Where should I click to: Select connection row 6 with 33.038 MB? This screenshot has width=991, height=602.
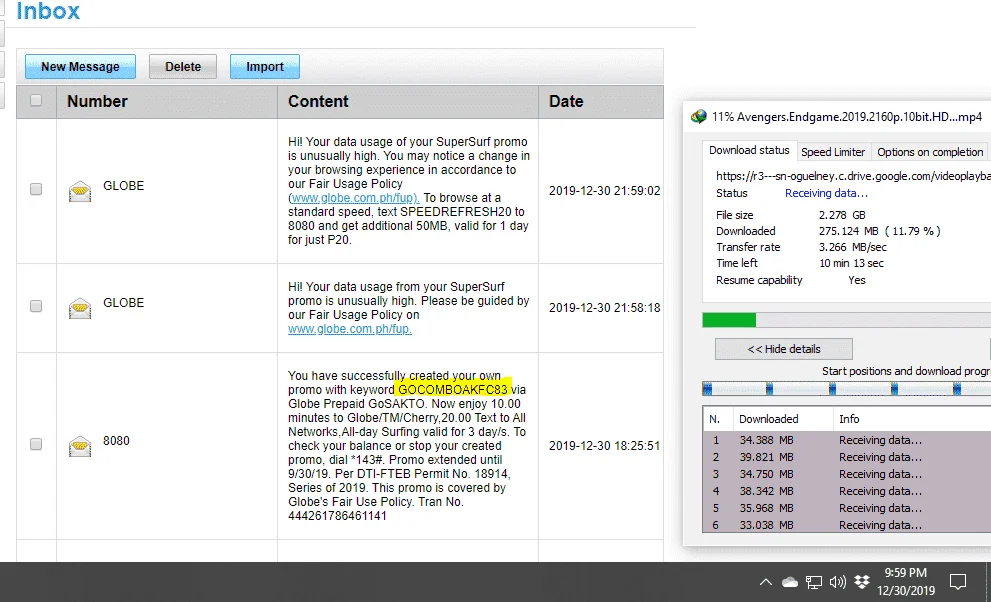[846, 524]
